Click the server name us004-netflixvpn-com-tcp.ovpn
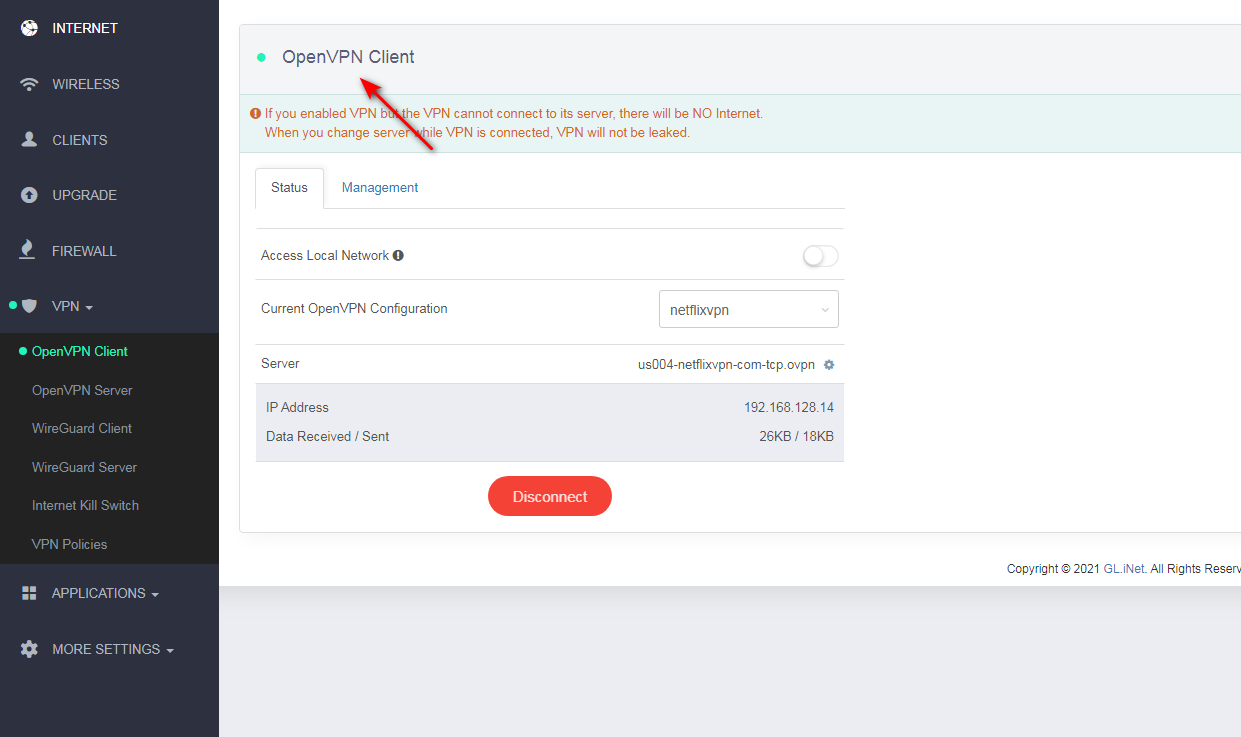1241x737 pixels. point(726,364)
